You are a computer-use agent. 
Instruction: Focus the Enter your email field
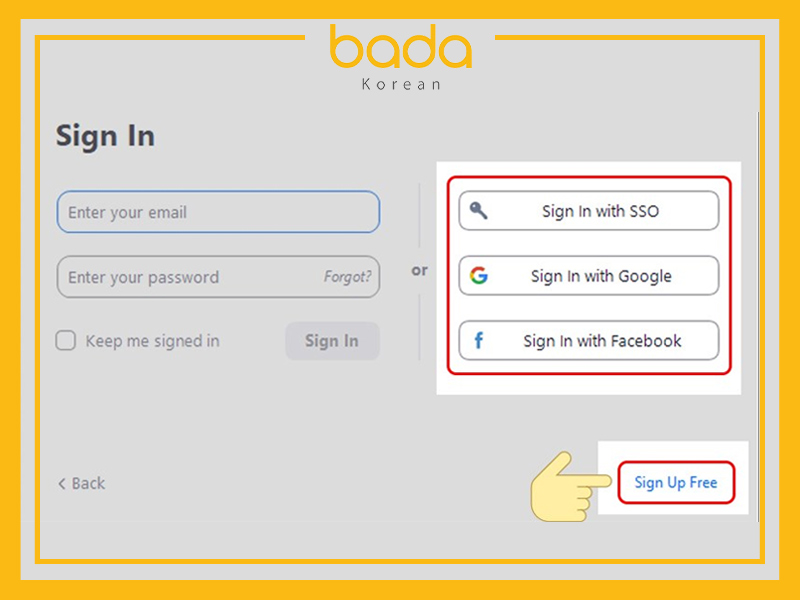coord(218,212)
